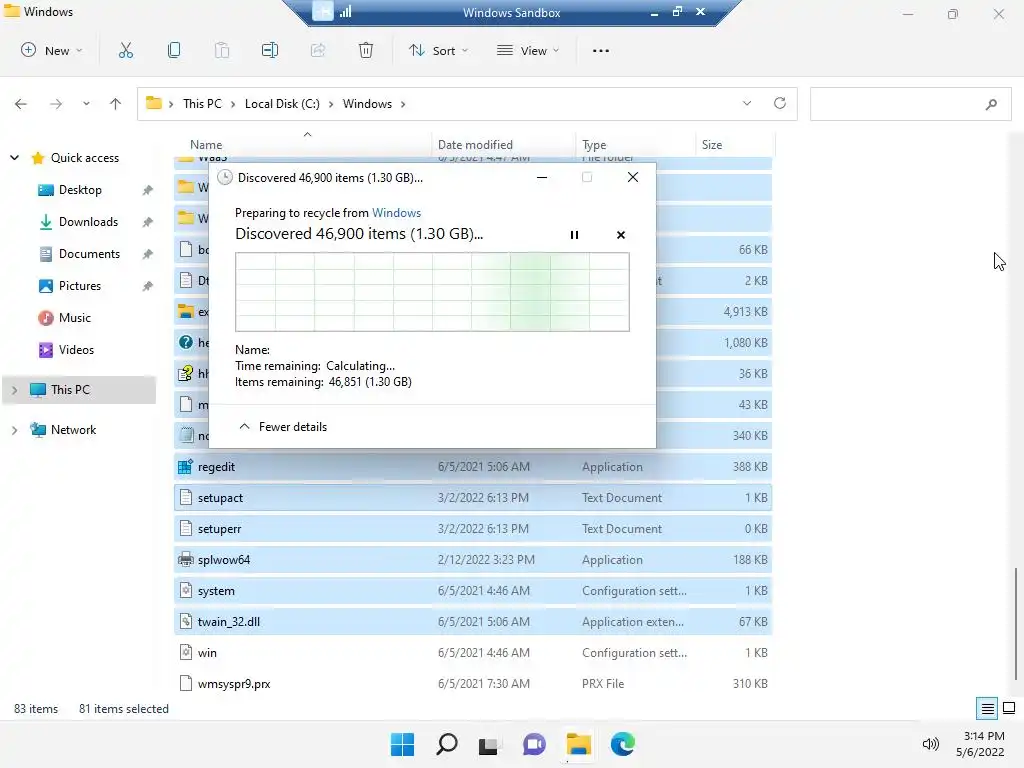This screenshot has height=768, width=1024.
Task: Collapse the Quick access tree
Action: pos(14,158)
